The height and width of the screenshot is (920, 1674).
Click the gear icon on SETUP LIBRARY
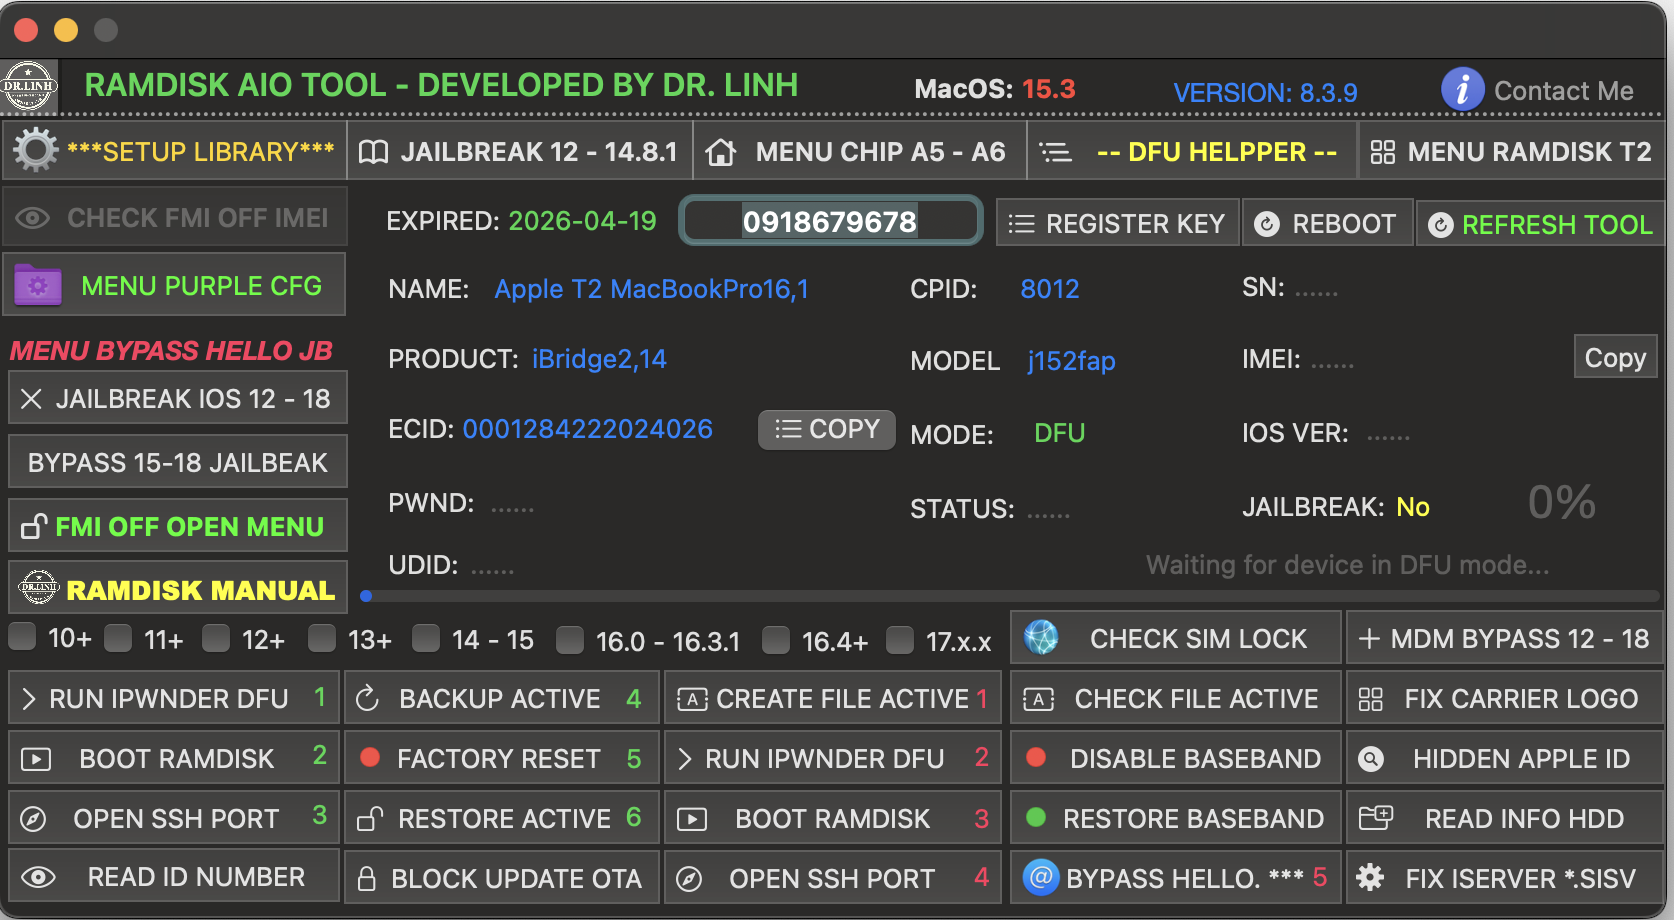(x=36, y=151)
